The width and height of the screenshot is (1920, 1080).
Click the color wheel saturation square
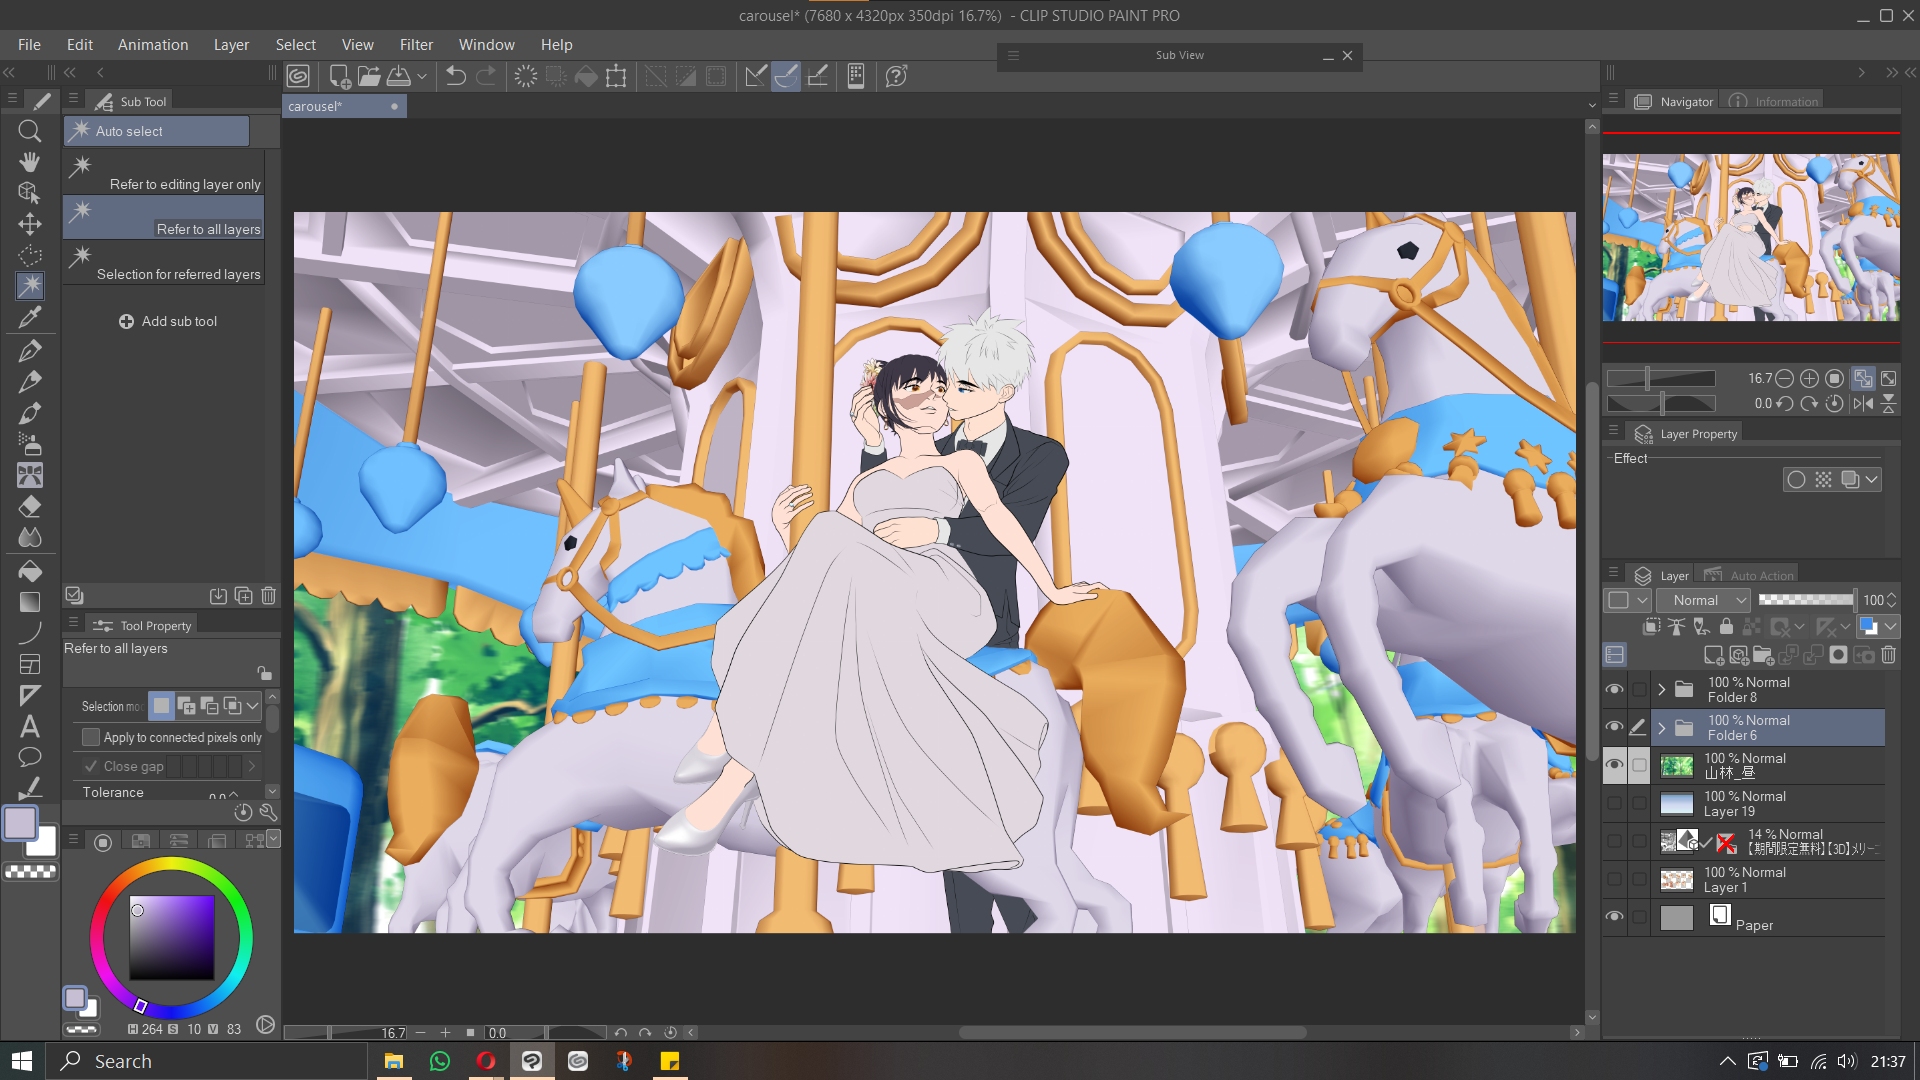(172, 937)
